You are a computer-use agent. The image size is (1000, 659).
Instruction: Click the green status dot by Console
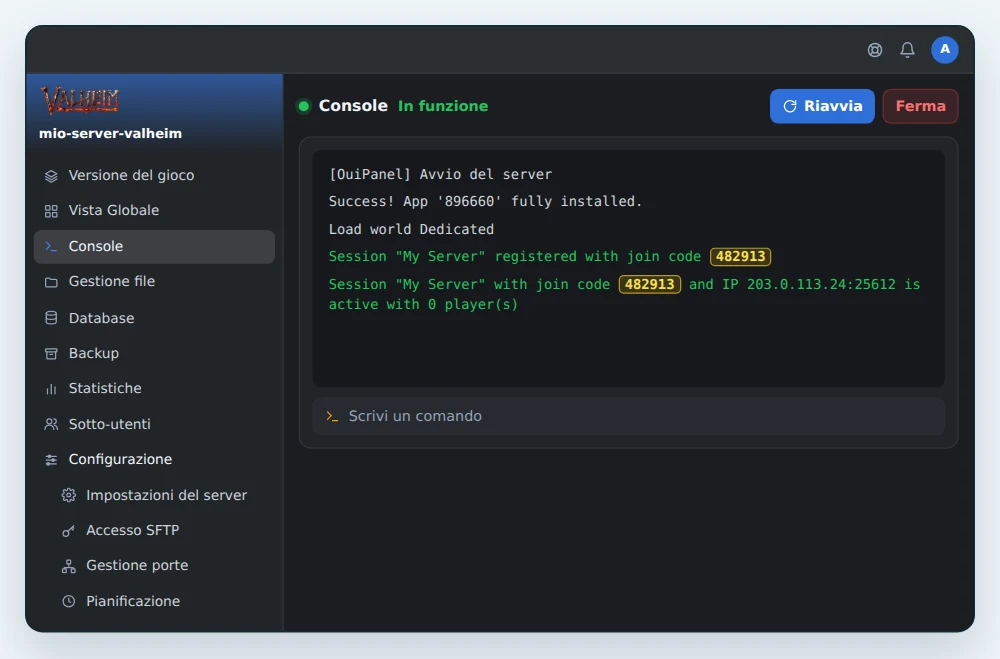point(304,106)
